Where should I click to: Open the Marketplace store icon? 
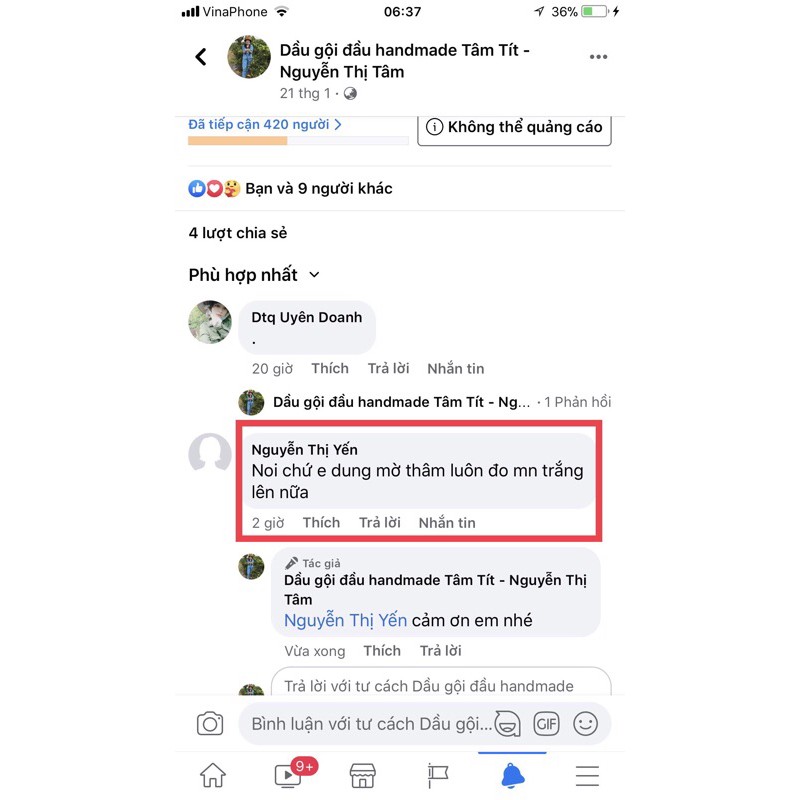(x=363, y=776)
